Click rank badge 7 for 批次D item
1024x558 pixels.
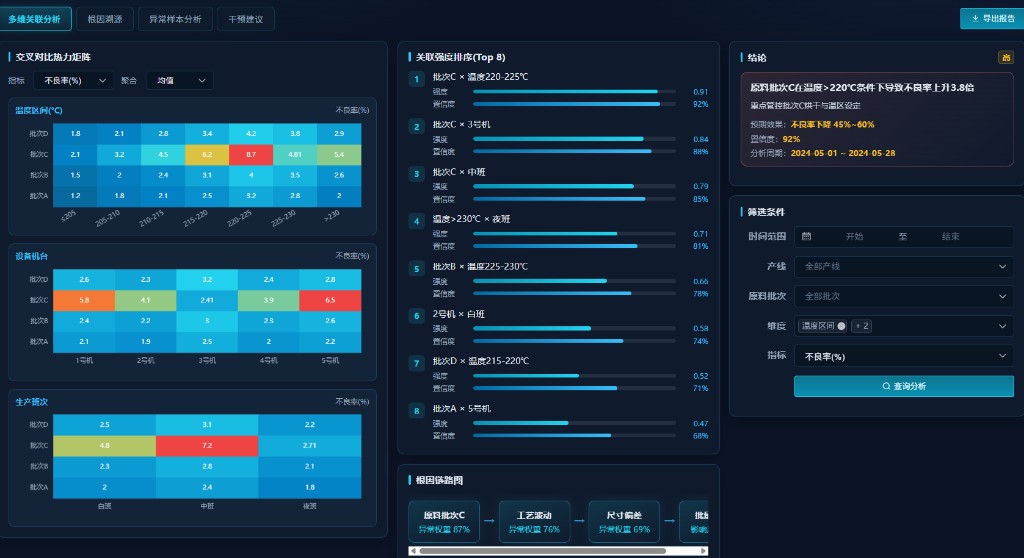click(x=417, y=363)
